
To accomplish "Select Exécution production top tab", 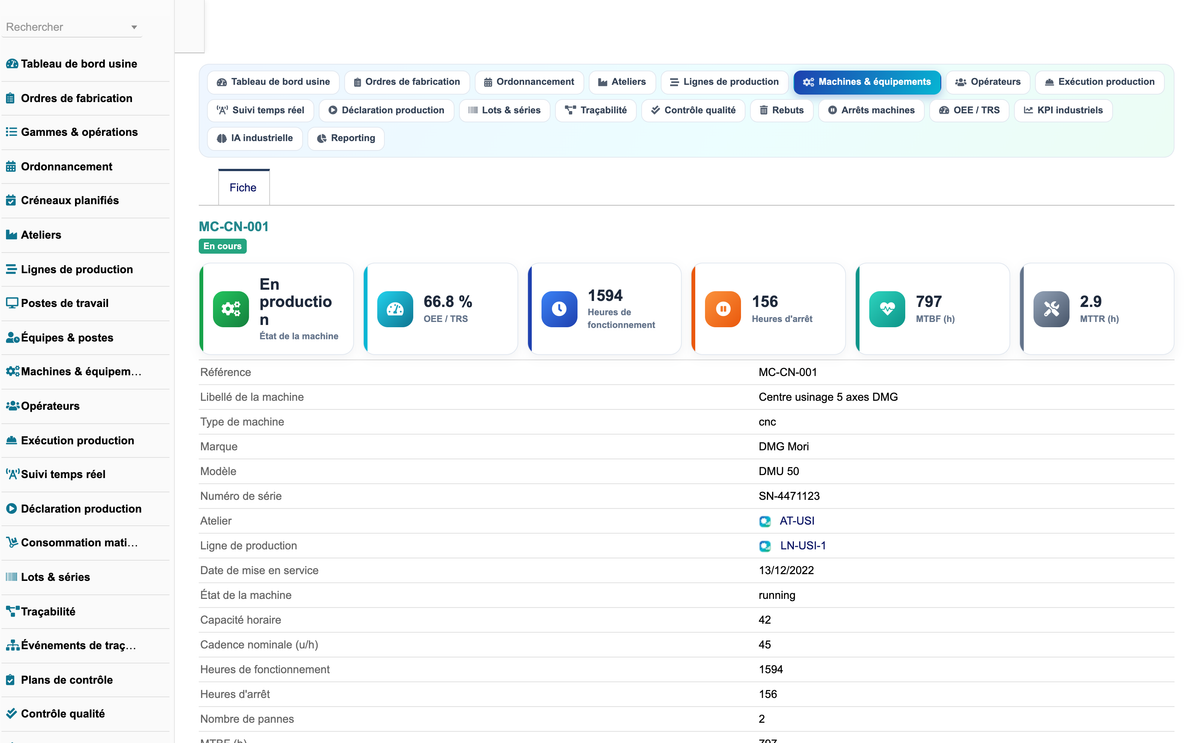I will pyautogui.click(x=1099, y=82).
